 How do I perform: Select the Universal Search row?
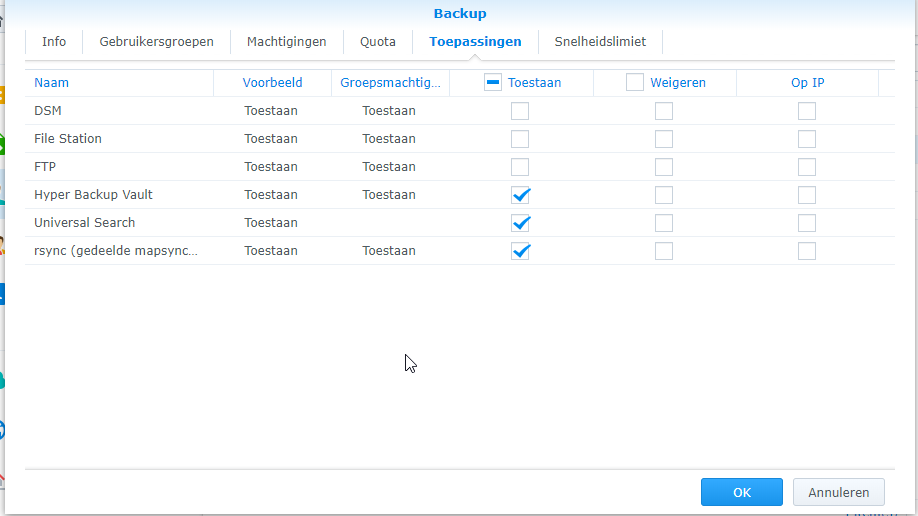click(x=460, y=223)
